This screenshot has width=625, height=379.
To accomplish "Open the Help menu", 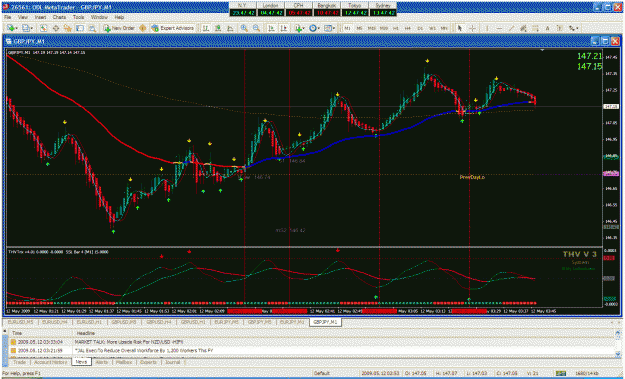I will [120, 18].
